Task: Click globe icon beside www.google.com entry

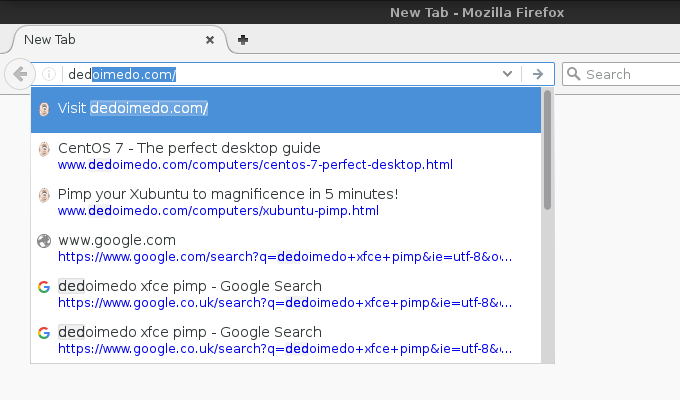Action: (x=44, y=241)
